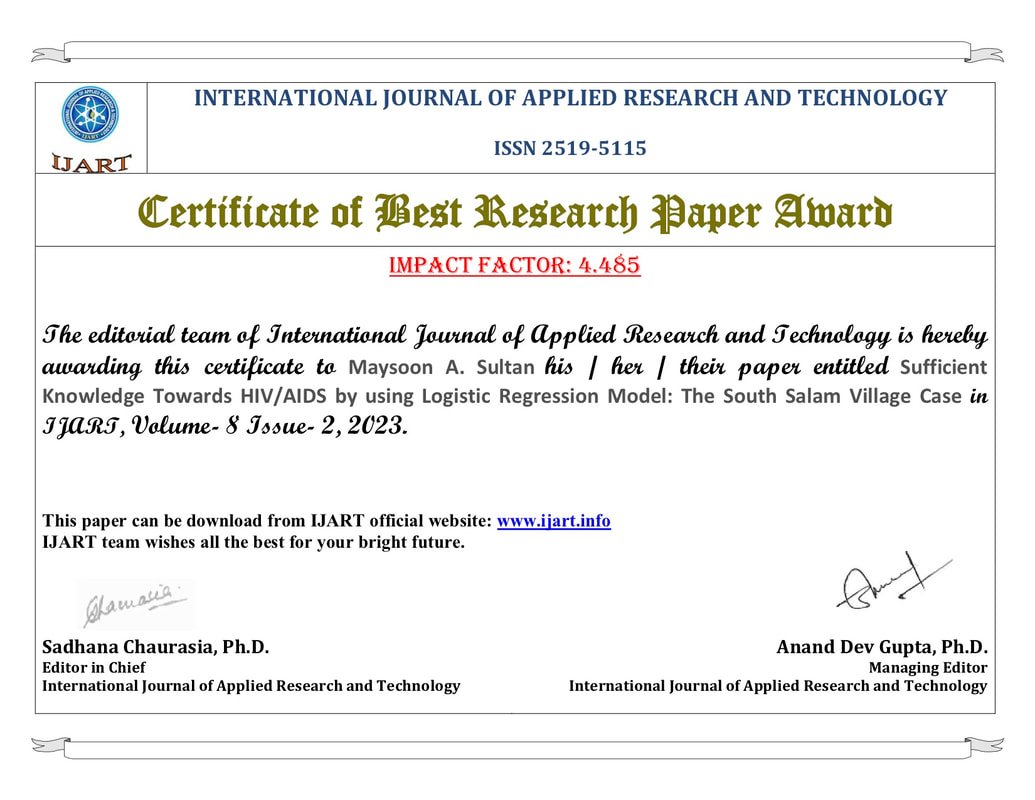Click the 'IJART team wishes all the best' line
The height and width of the screenshot is (800, 1035).
253,543
